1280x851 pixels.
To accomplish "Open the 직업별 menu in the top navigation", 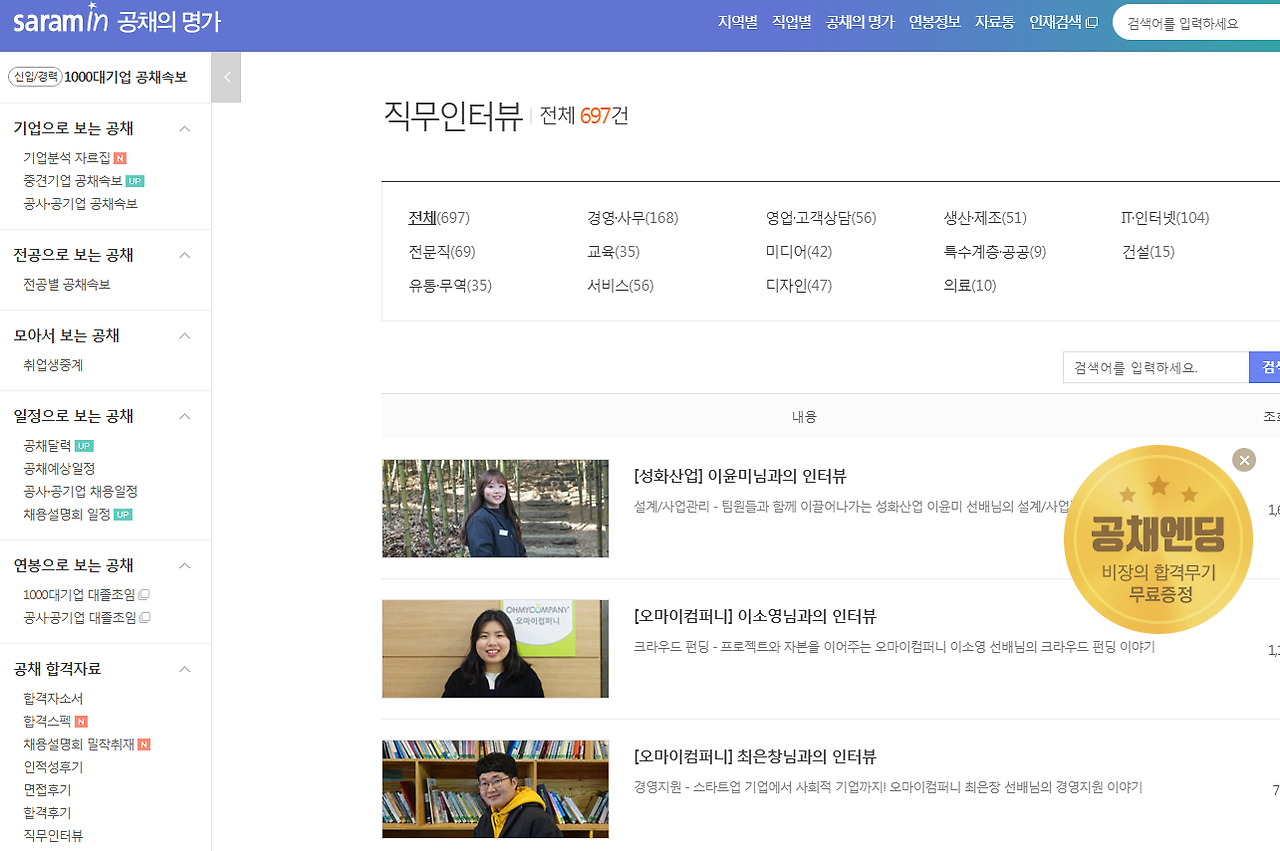I will click(x=791, y=22).
